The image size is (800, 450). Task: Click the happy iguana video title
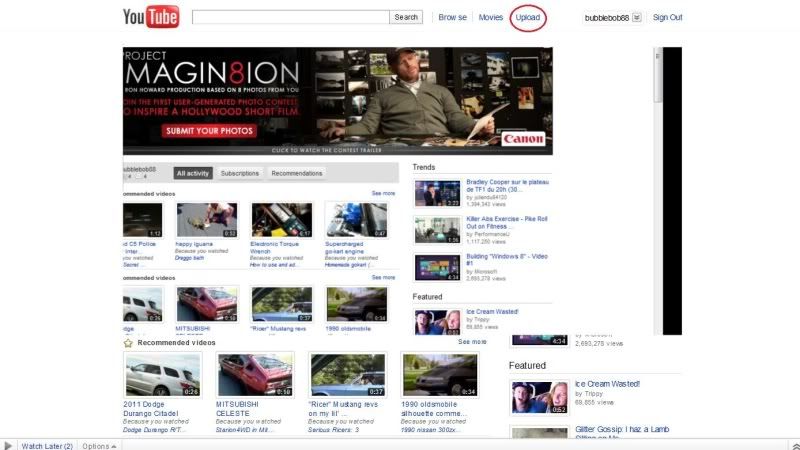[x=194, y=244]
